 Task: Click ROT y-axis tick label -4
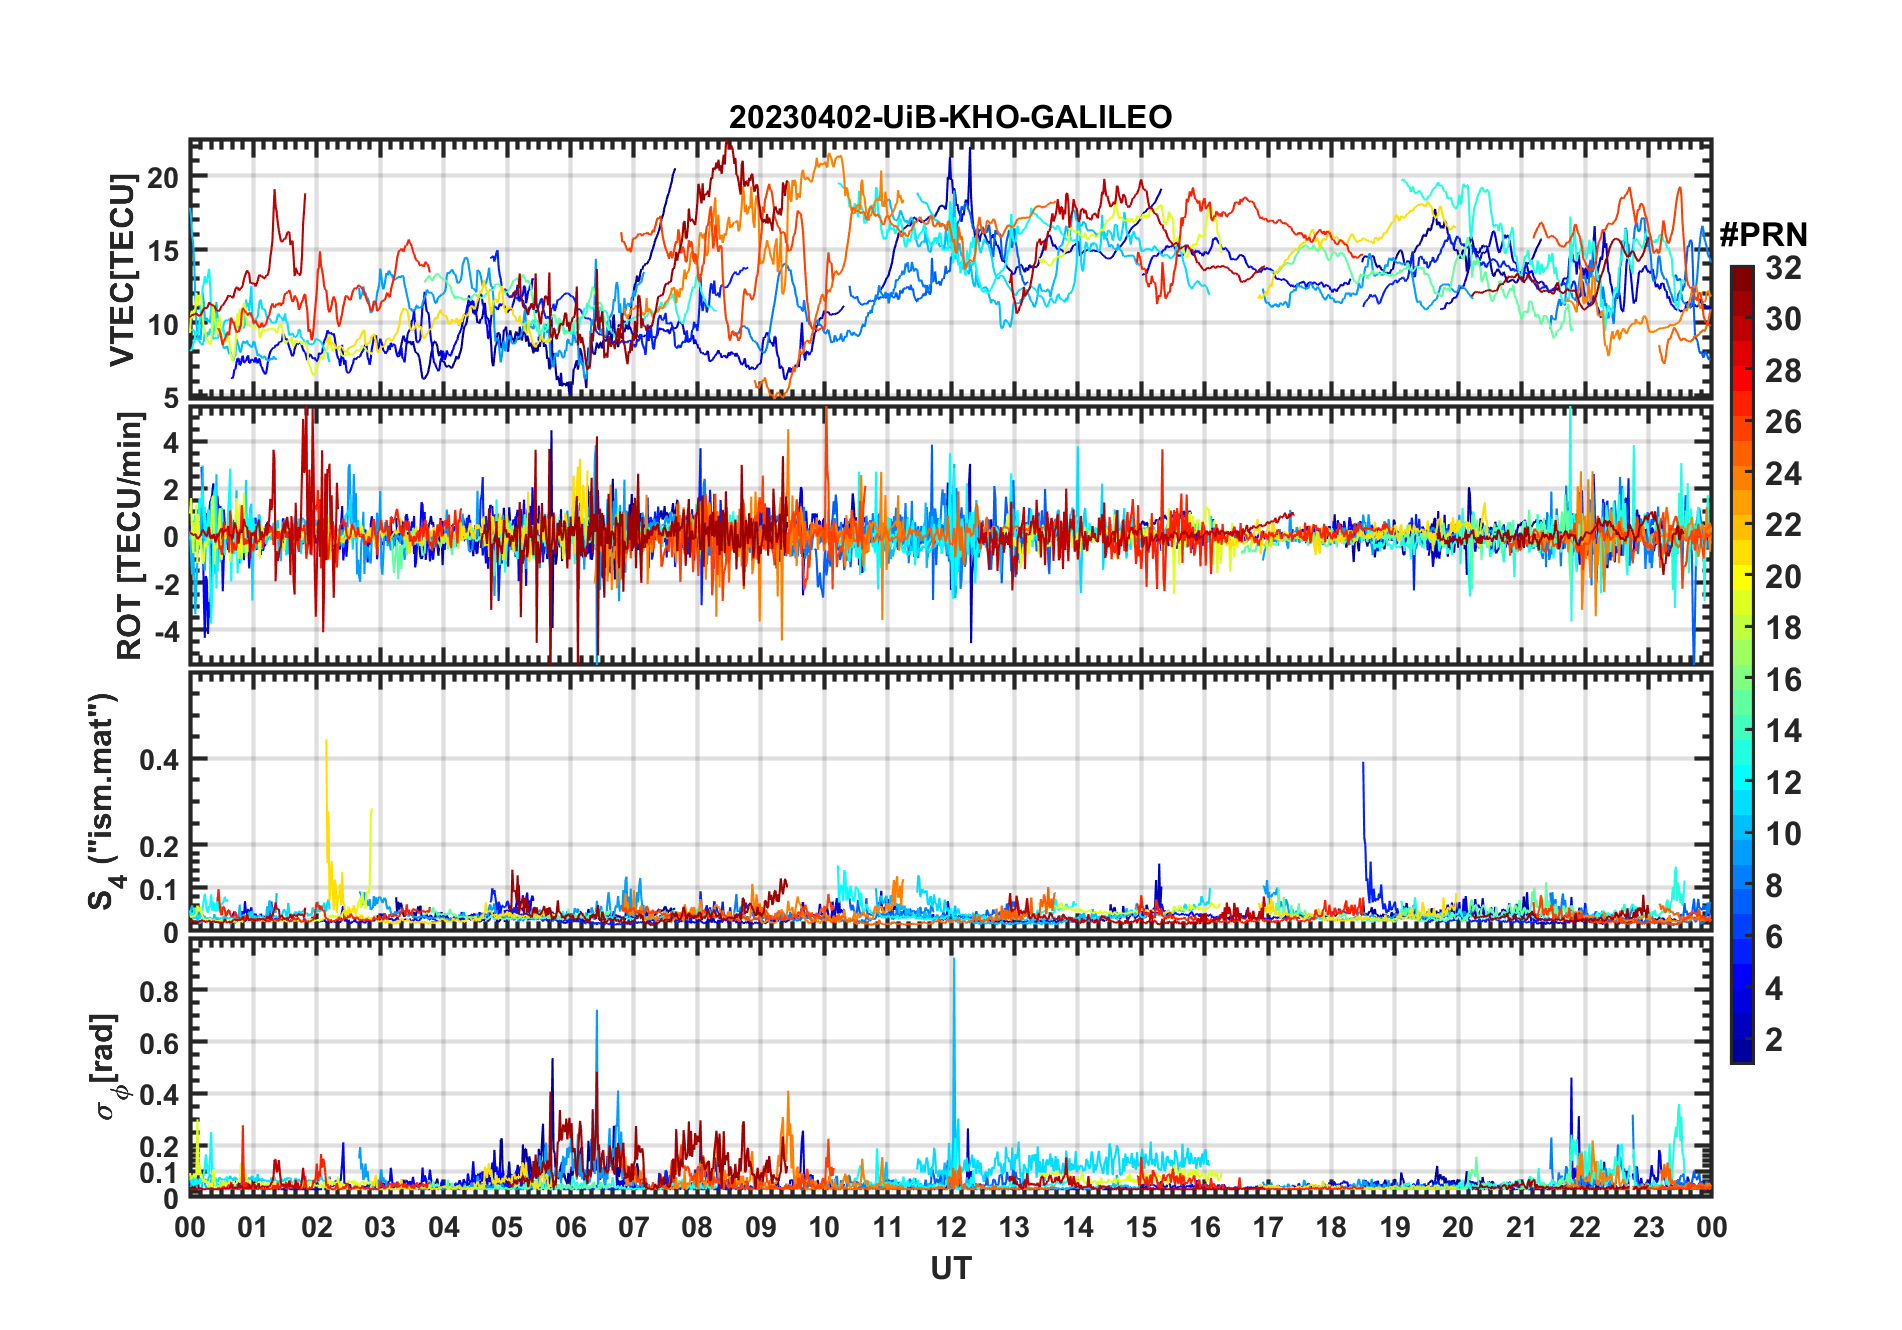(x=166, y=632)
